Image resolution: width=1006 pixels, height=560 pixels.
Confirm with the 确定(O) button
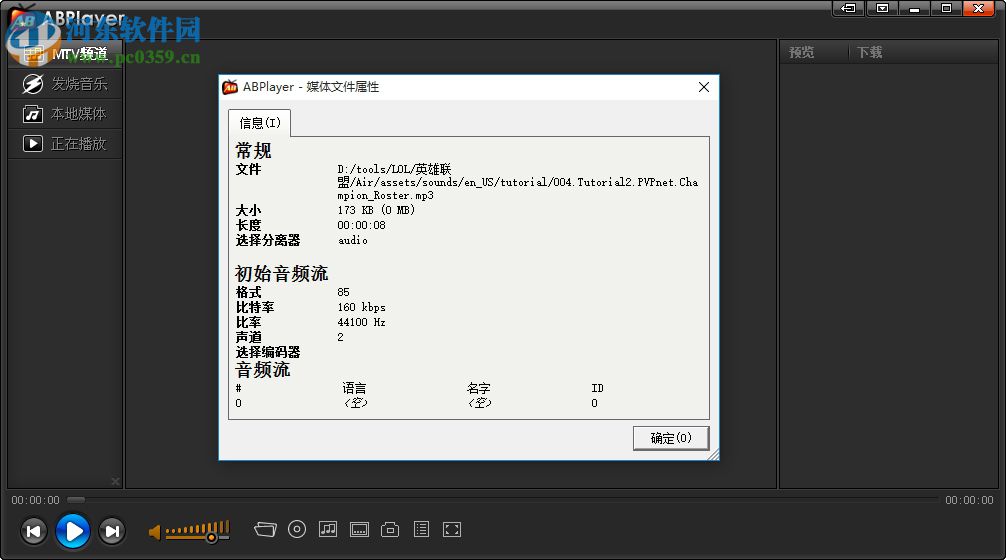(x=671, y=438)
